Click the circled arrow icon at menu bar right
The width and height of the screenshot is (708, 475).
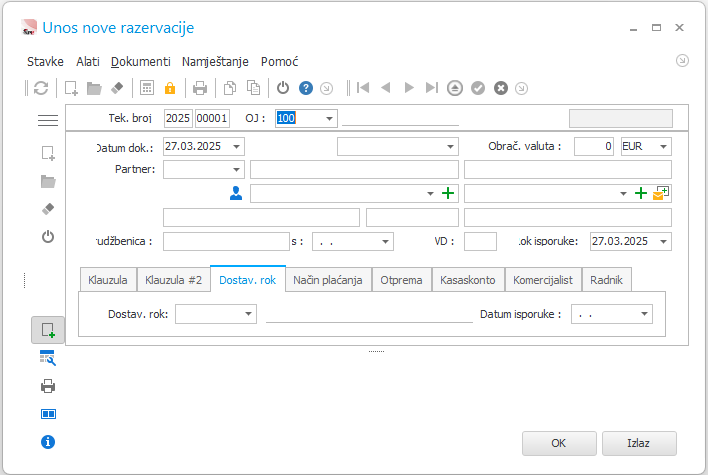682,61
